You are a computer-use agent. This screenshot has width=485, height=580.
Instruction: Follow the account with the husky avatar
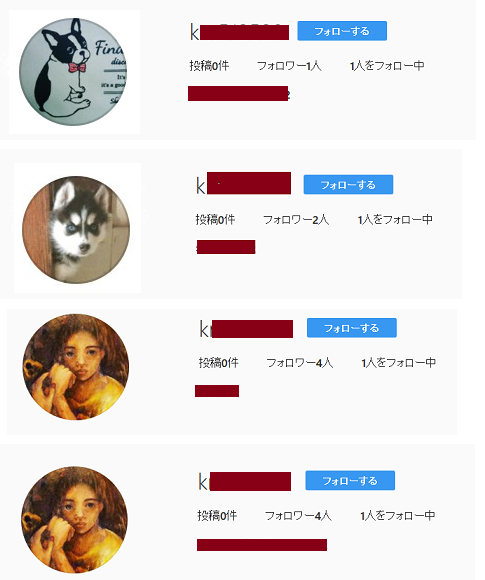point(348,185)
